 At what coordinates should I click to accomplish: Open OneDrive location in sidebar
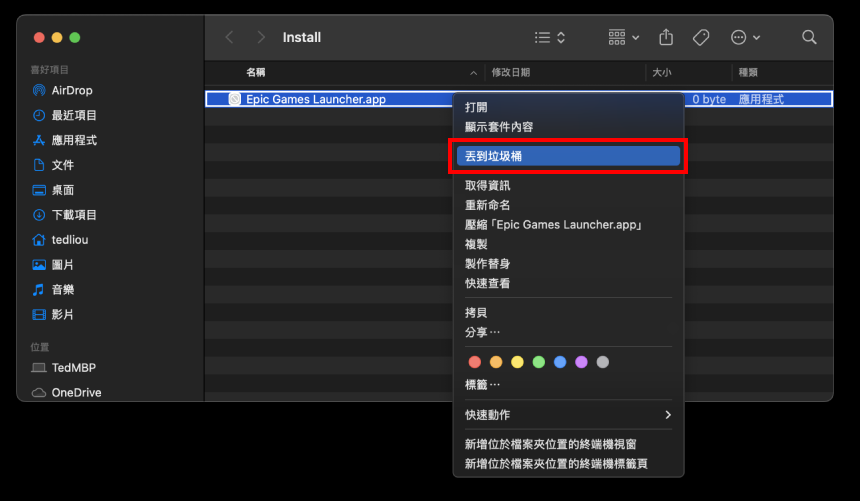click(75, 392)
